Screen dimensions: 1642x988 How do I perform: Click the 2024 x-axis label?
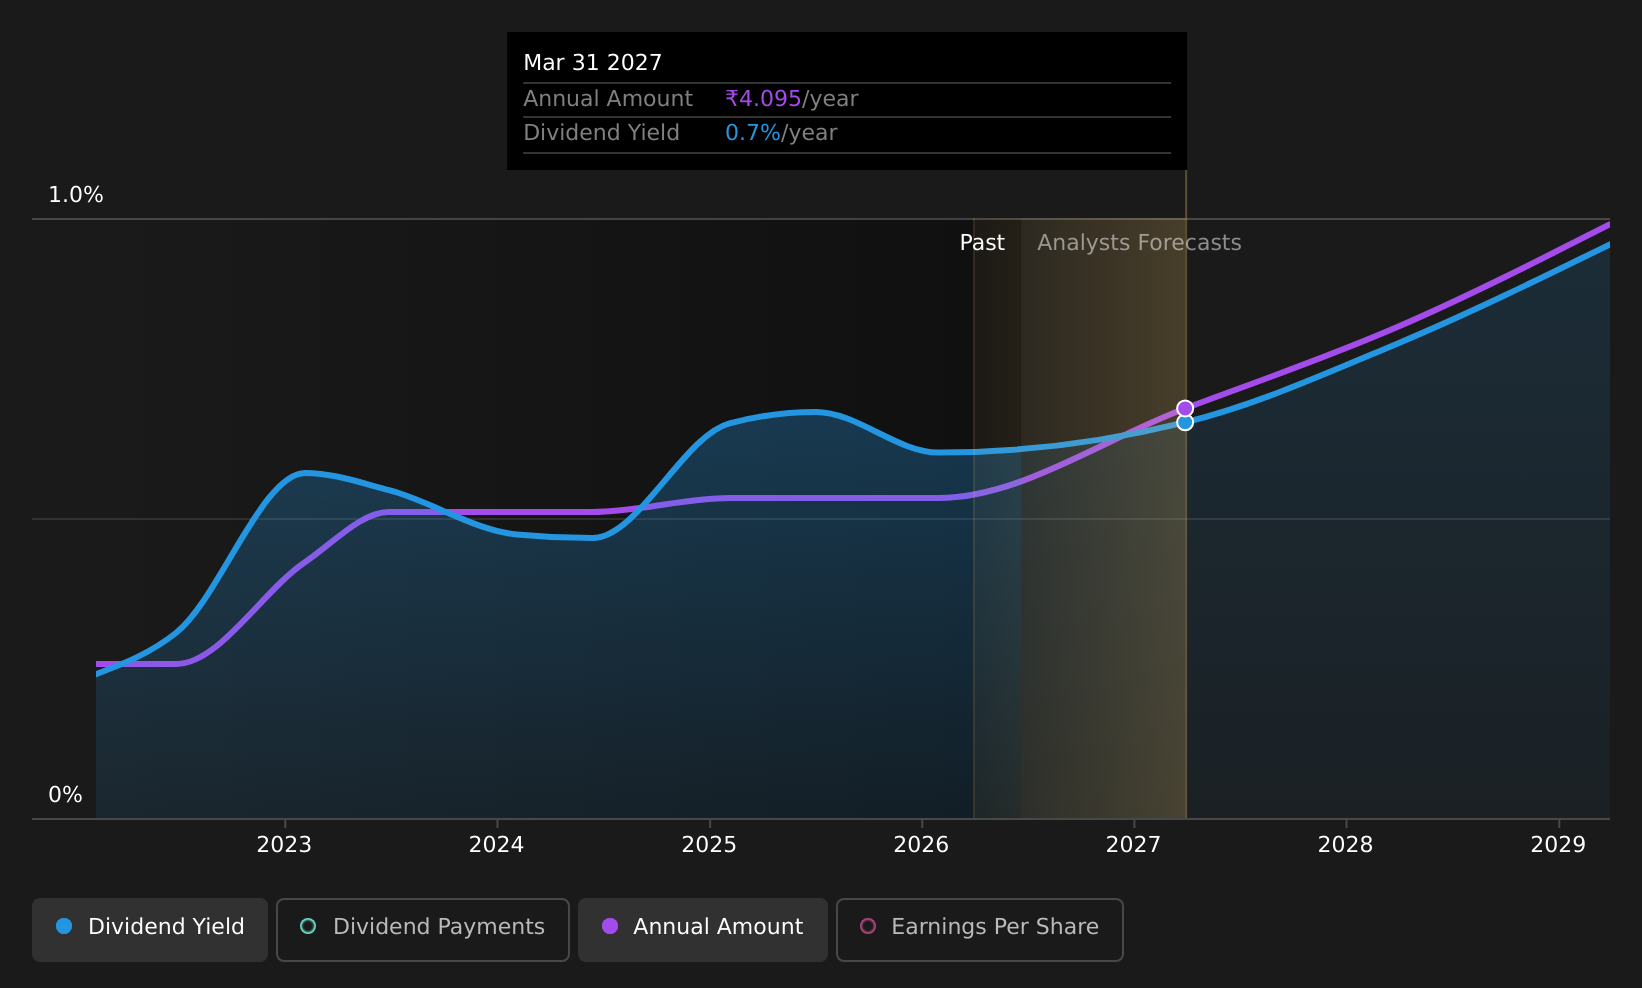click(x=496, y=845)
